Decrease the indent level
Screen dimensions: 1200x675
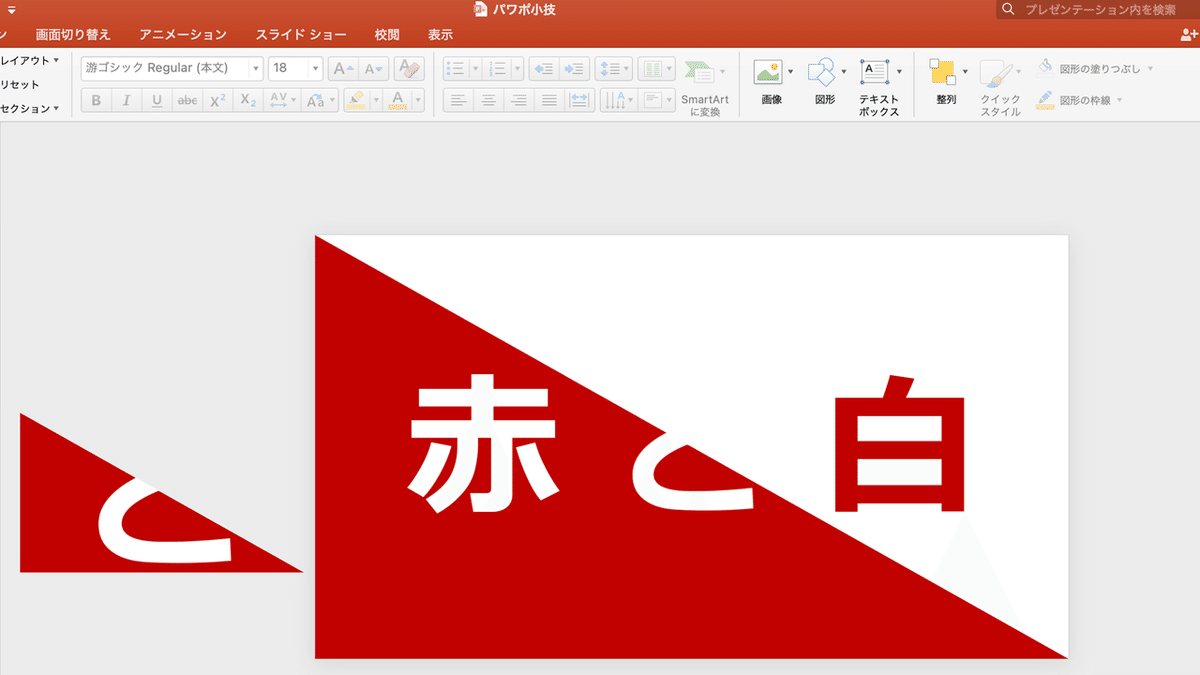click(544, 69)
